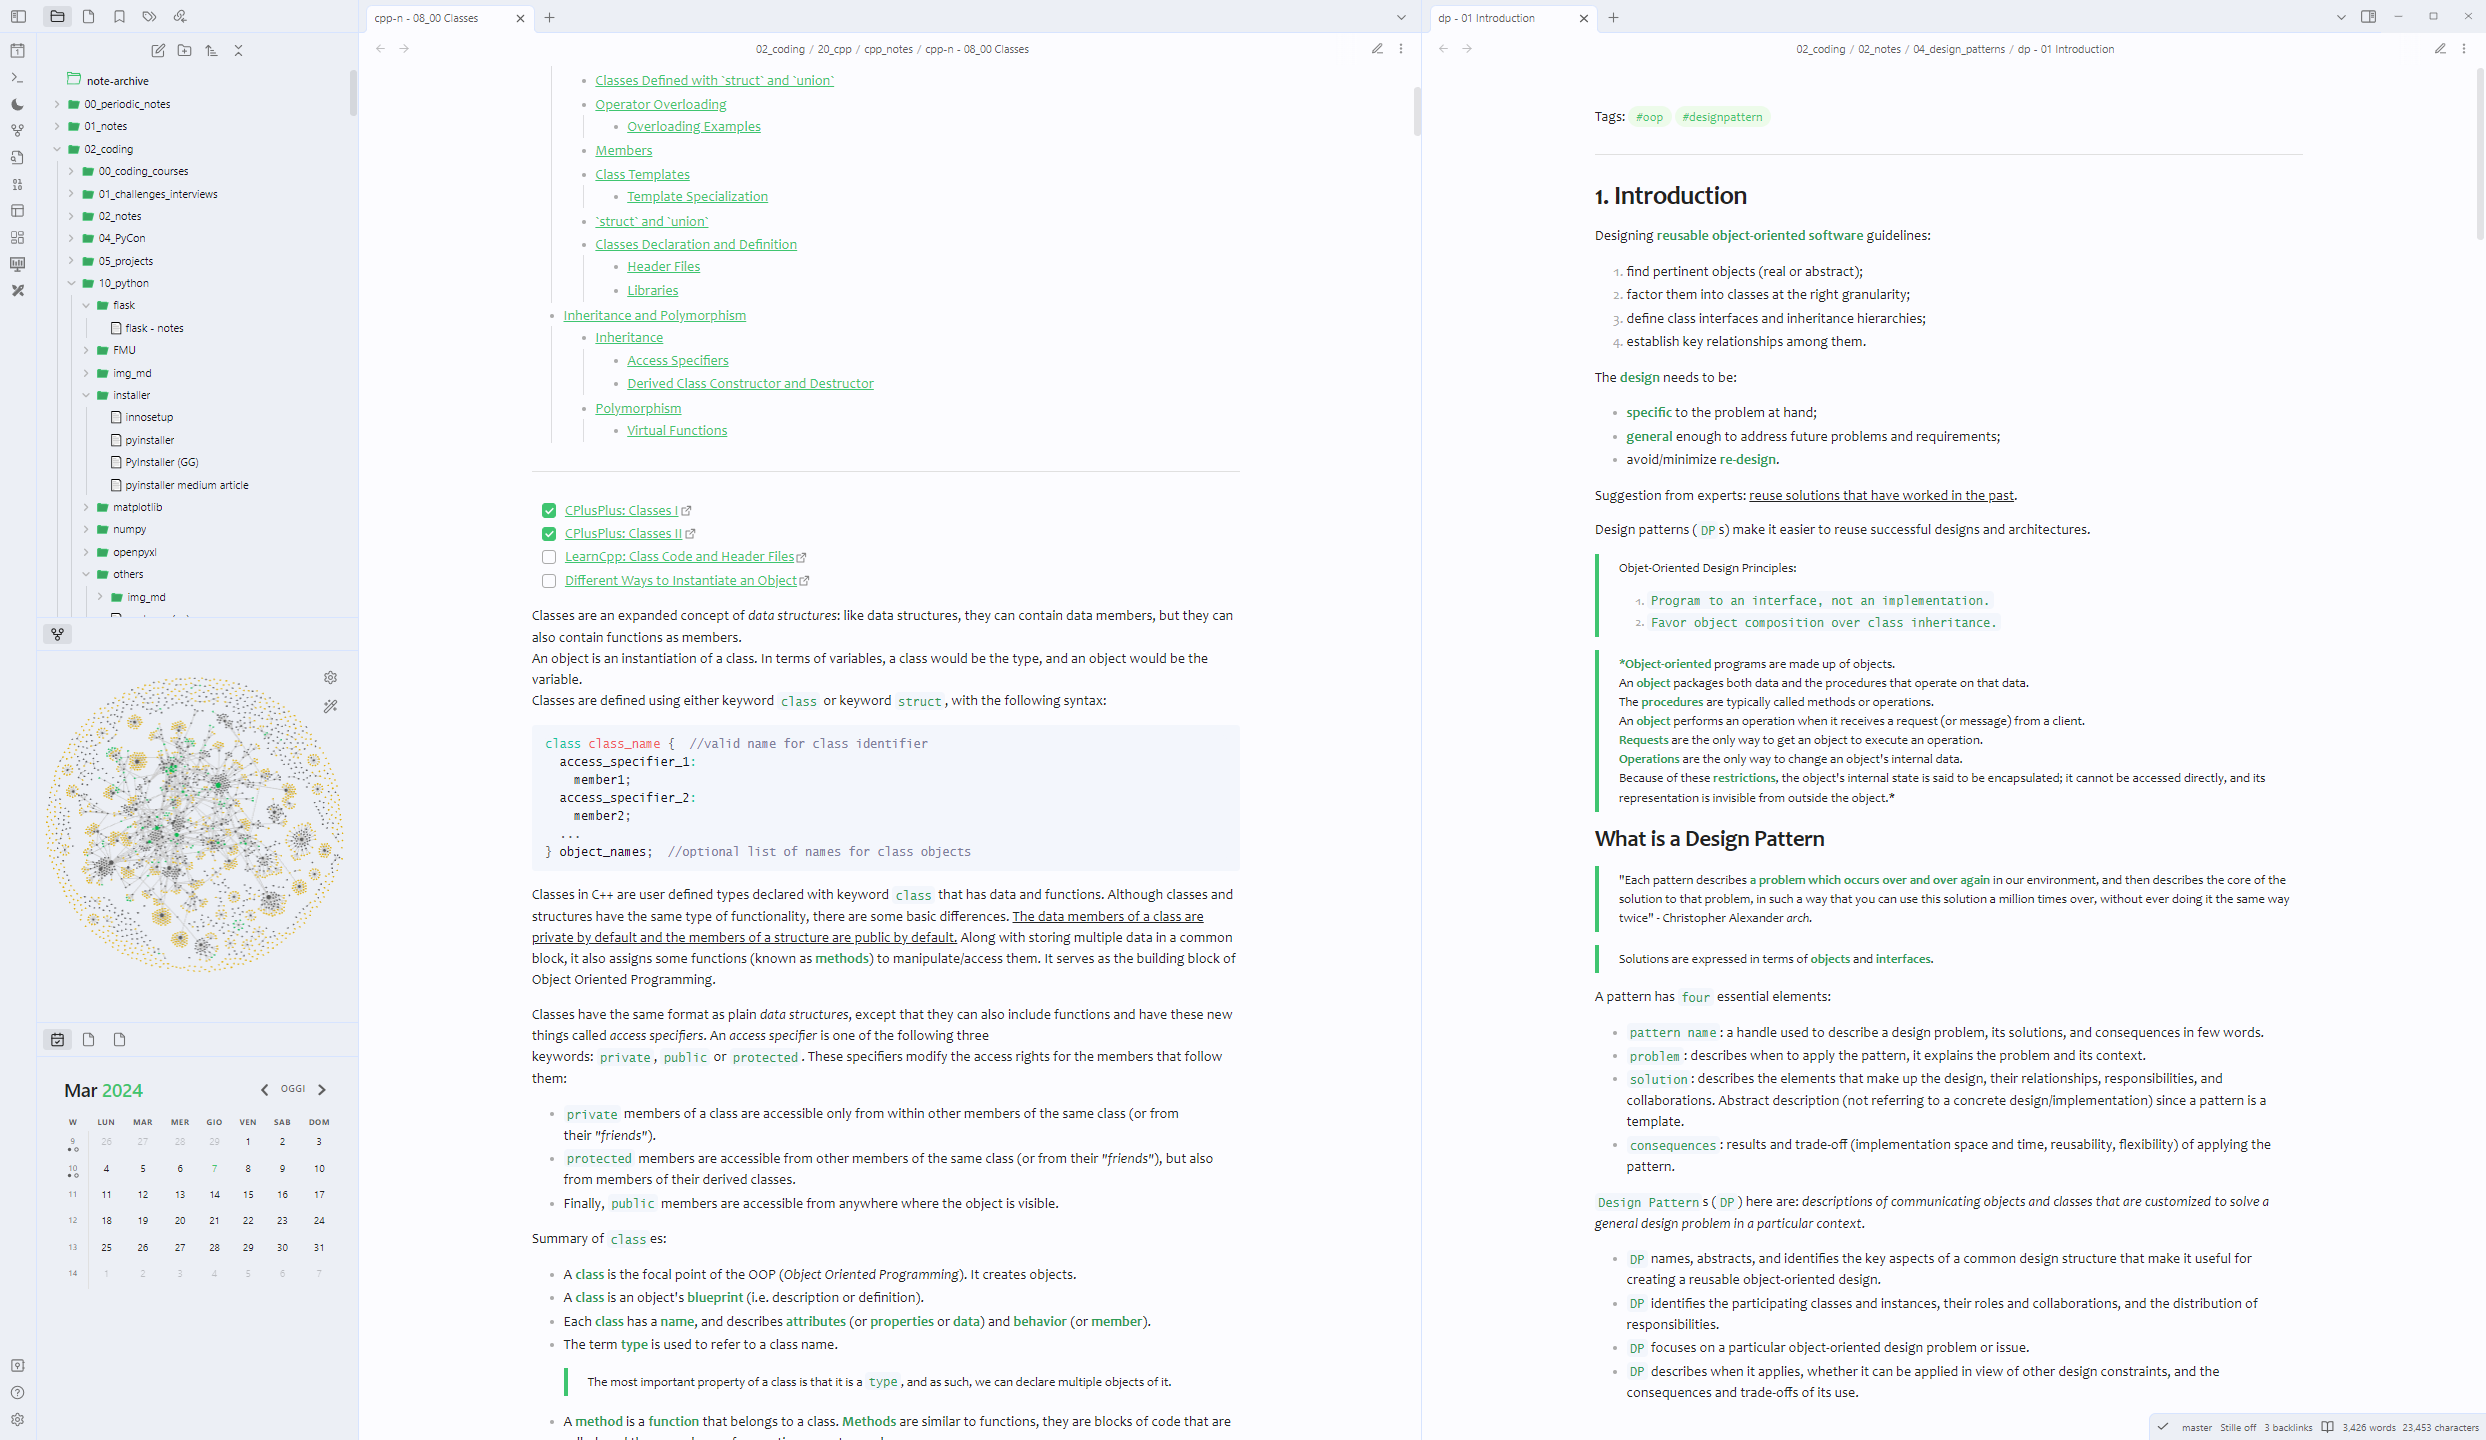Collapse the installer folder
The width and height of the screenshot is (2486, 1440).
(x=86, y=395)
